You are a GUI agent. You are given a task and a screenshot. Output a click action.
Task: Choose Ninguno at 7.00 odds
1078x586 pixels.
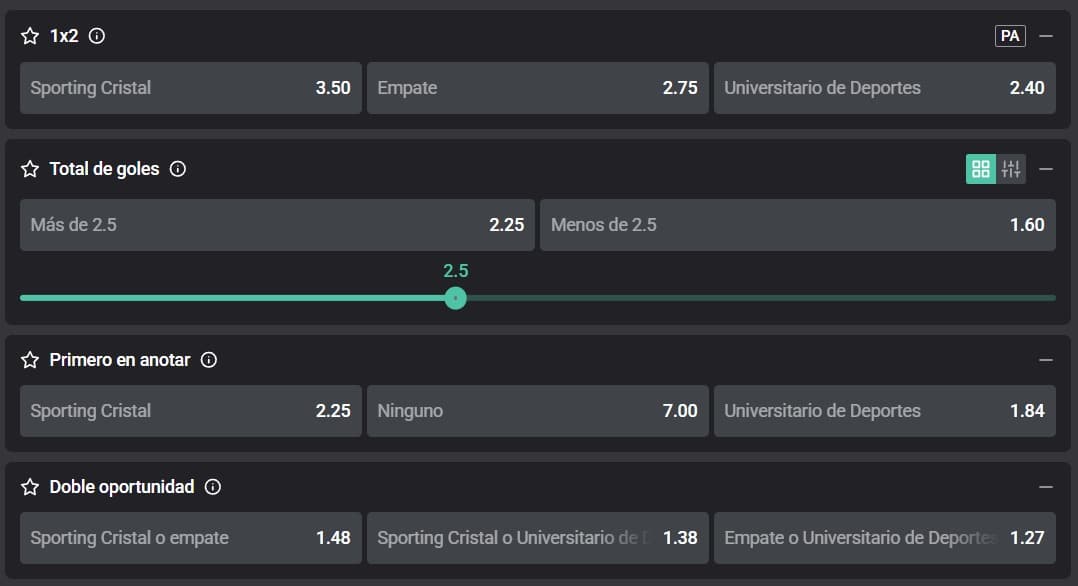[x=537, y=411]
